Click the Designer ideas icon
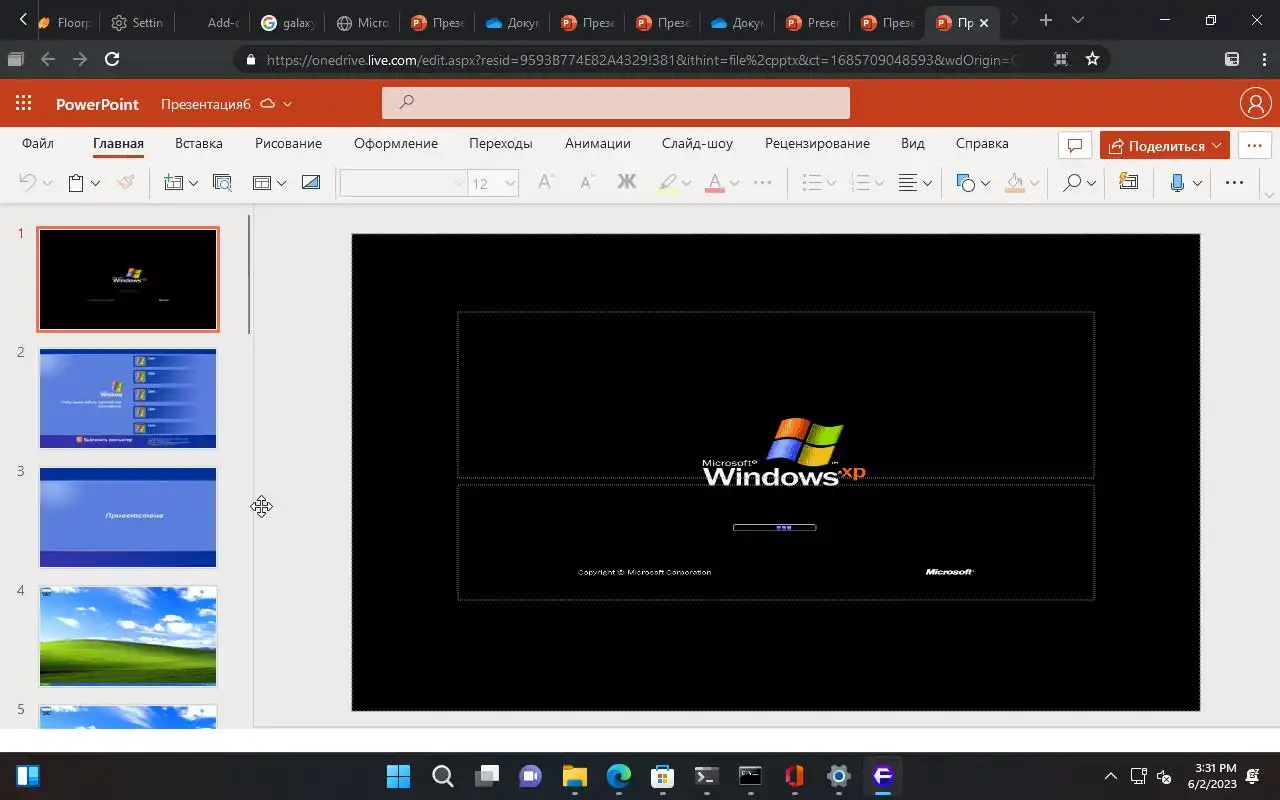 pyautogui.click(x=1129, y=182)
